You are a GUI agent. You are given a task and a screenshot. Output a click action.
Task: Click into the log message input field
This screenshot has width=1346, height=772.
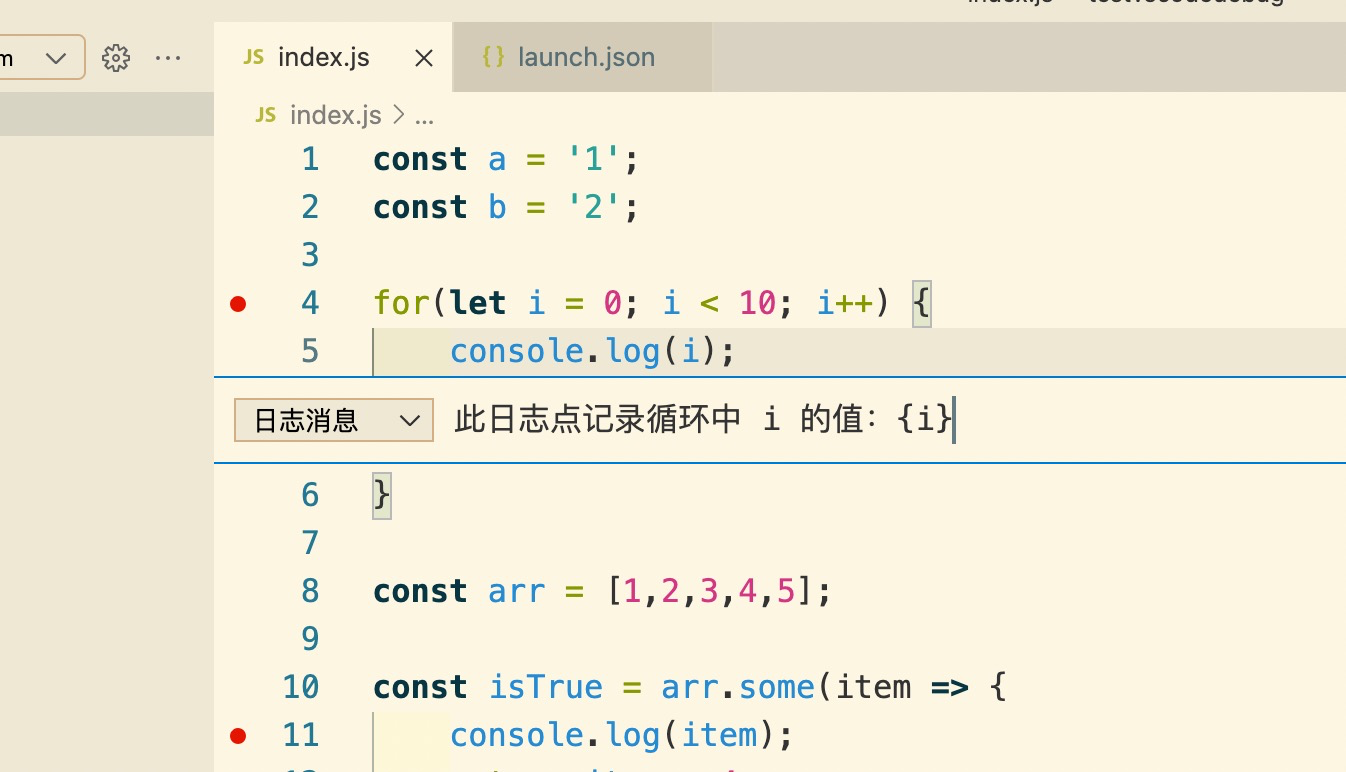point(890,420)
